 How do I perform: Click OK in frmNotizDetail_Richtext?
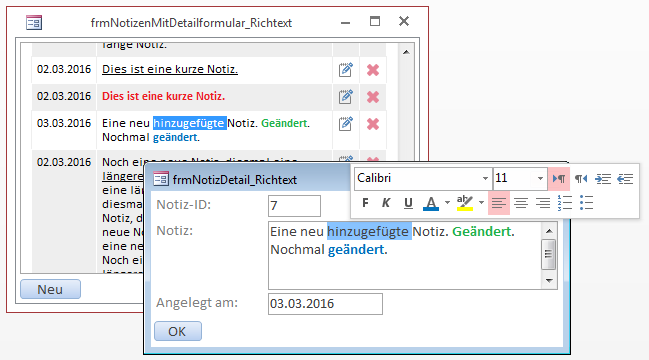[178, 331]
